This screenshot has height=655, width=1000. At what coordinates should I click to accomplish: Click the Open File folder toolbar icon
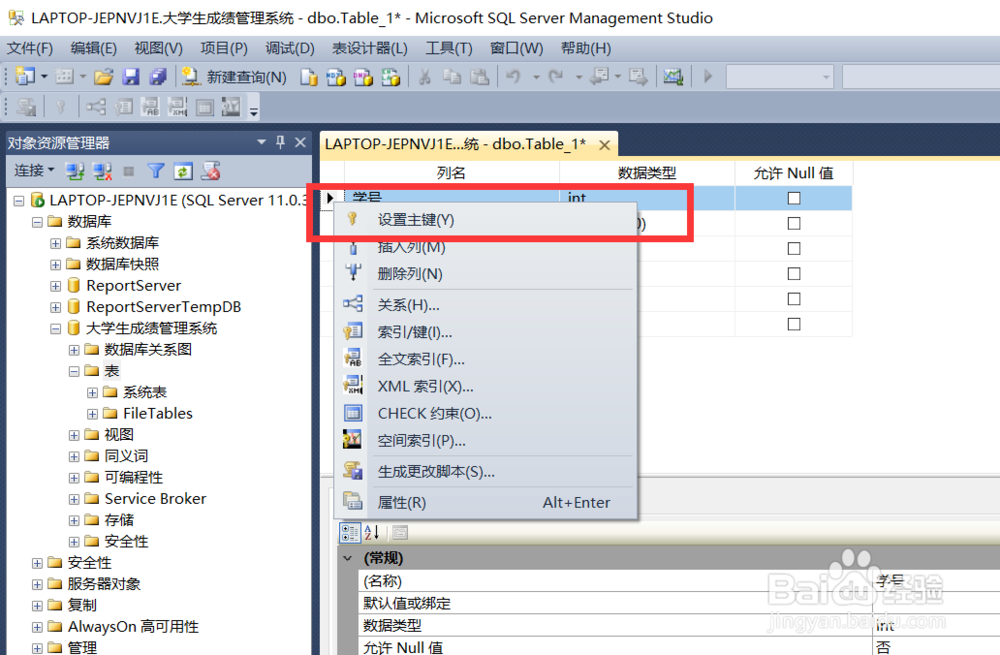click(x=103, y=77)
